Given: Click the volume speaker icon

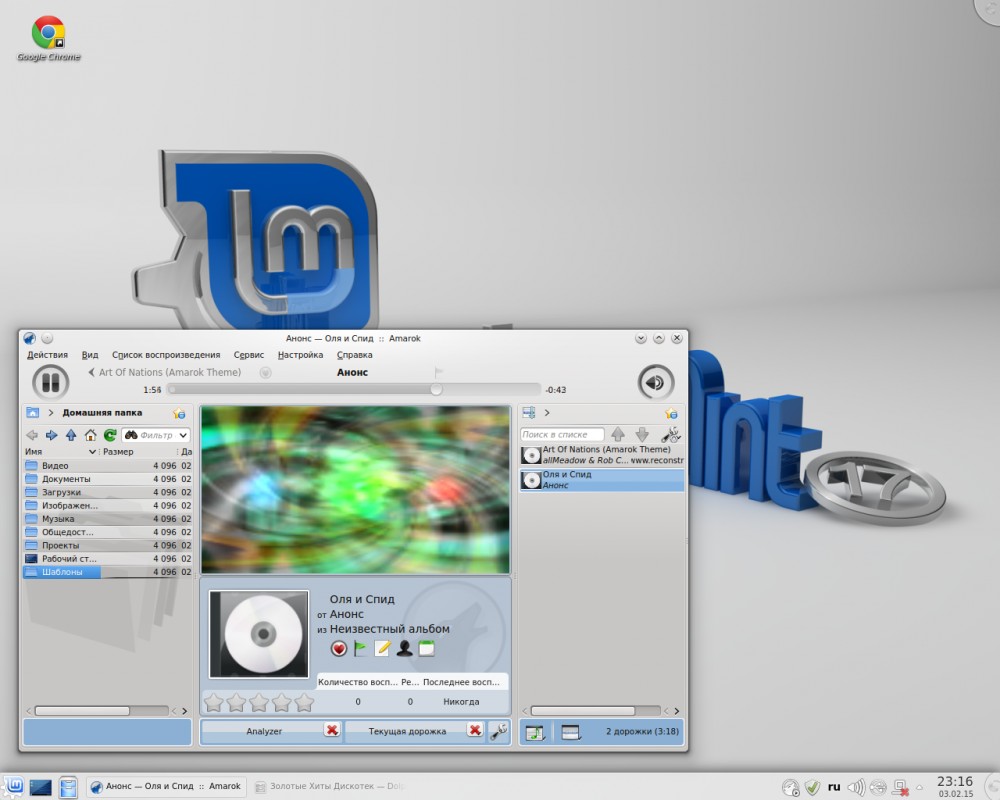Looking at the screenshot, I should coord(656,382).
